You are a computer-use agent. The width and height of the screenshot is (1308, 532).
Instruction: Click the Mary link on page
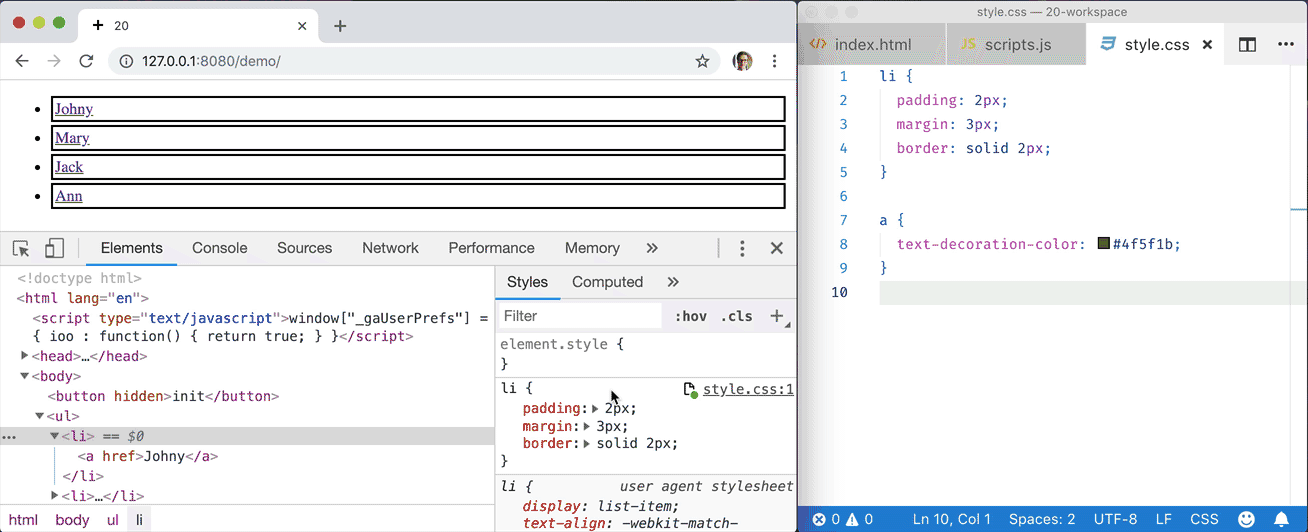(x=72, y=138)
